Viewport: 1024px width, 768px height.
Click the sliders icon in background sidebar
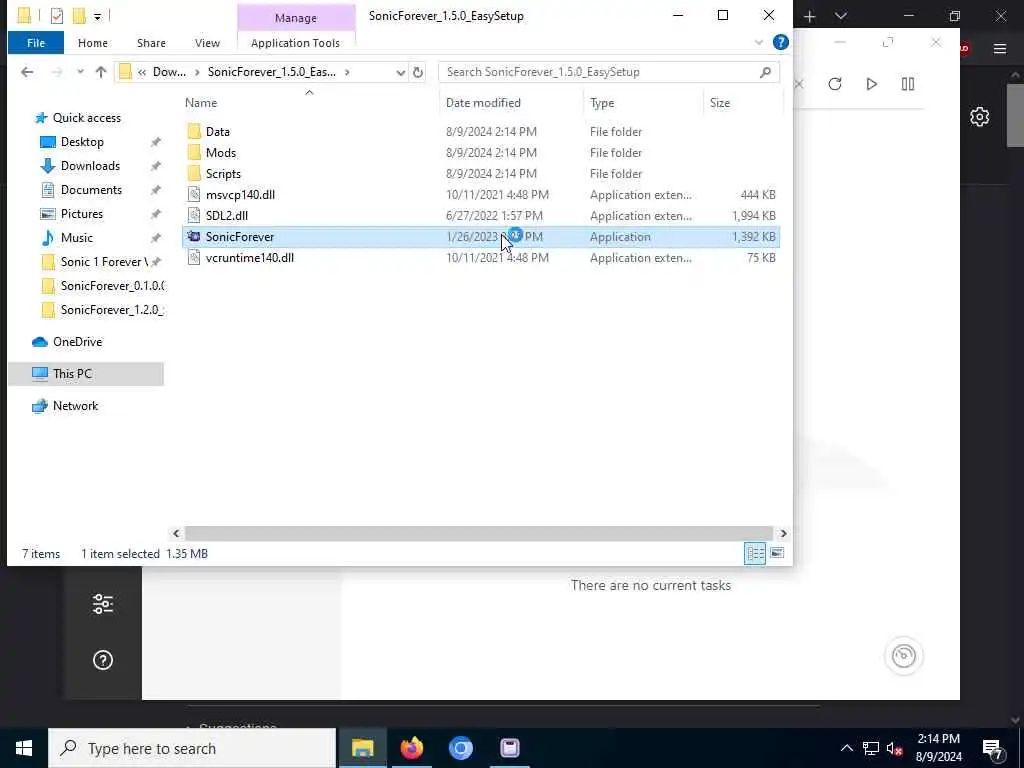pyautogui.click(x=103, y=603)
